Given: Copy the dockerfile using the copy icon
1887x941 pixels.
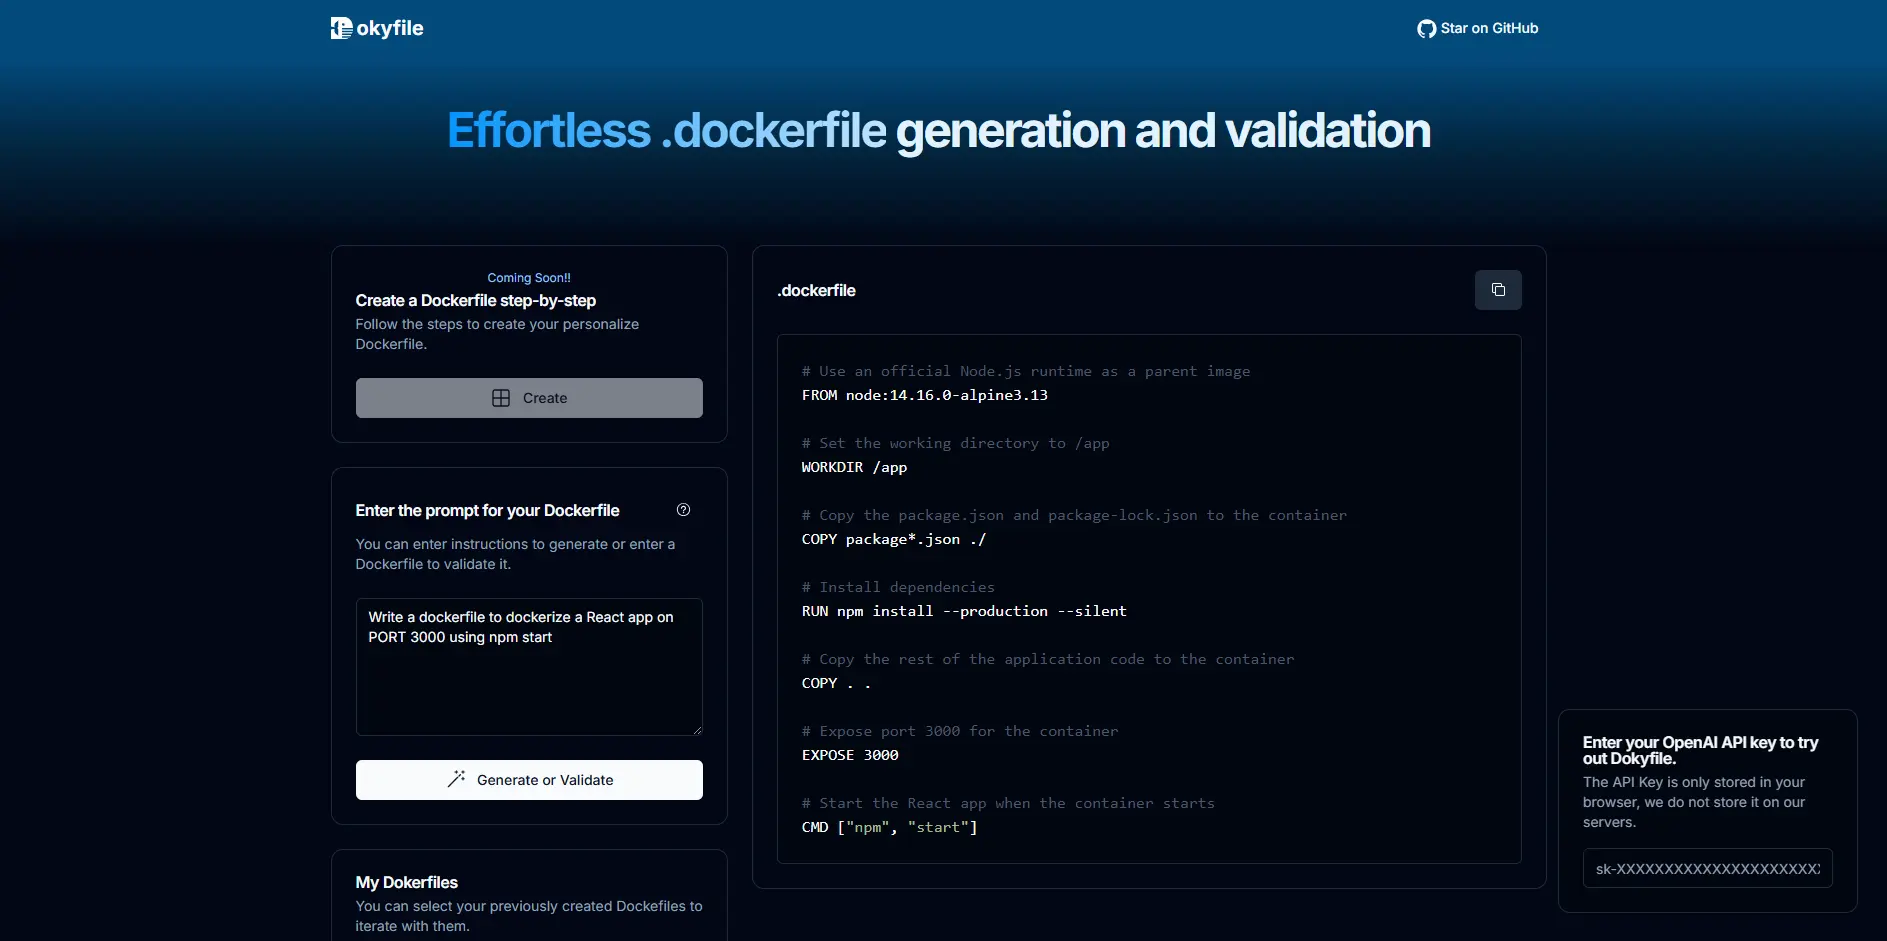Looking at the screenshot, I should (x=1497, y=290).
